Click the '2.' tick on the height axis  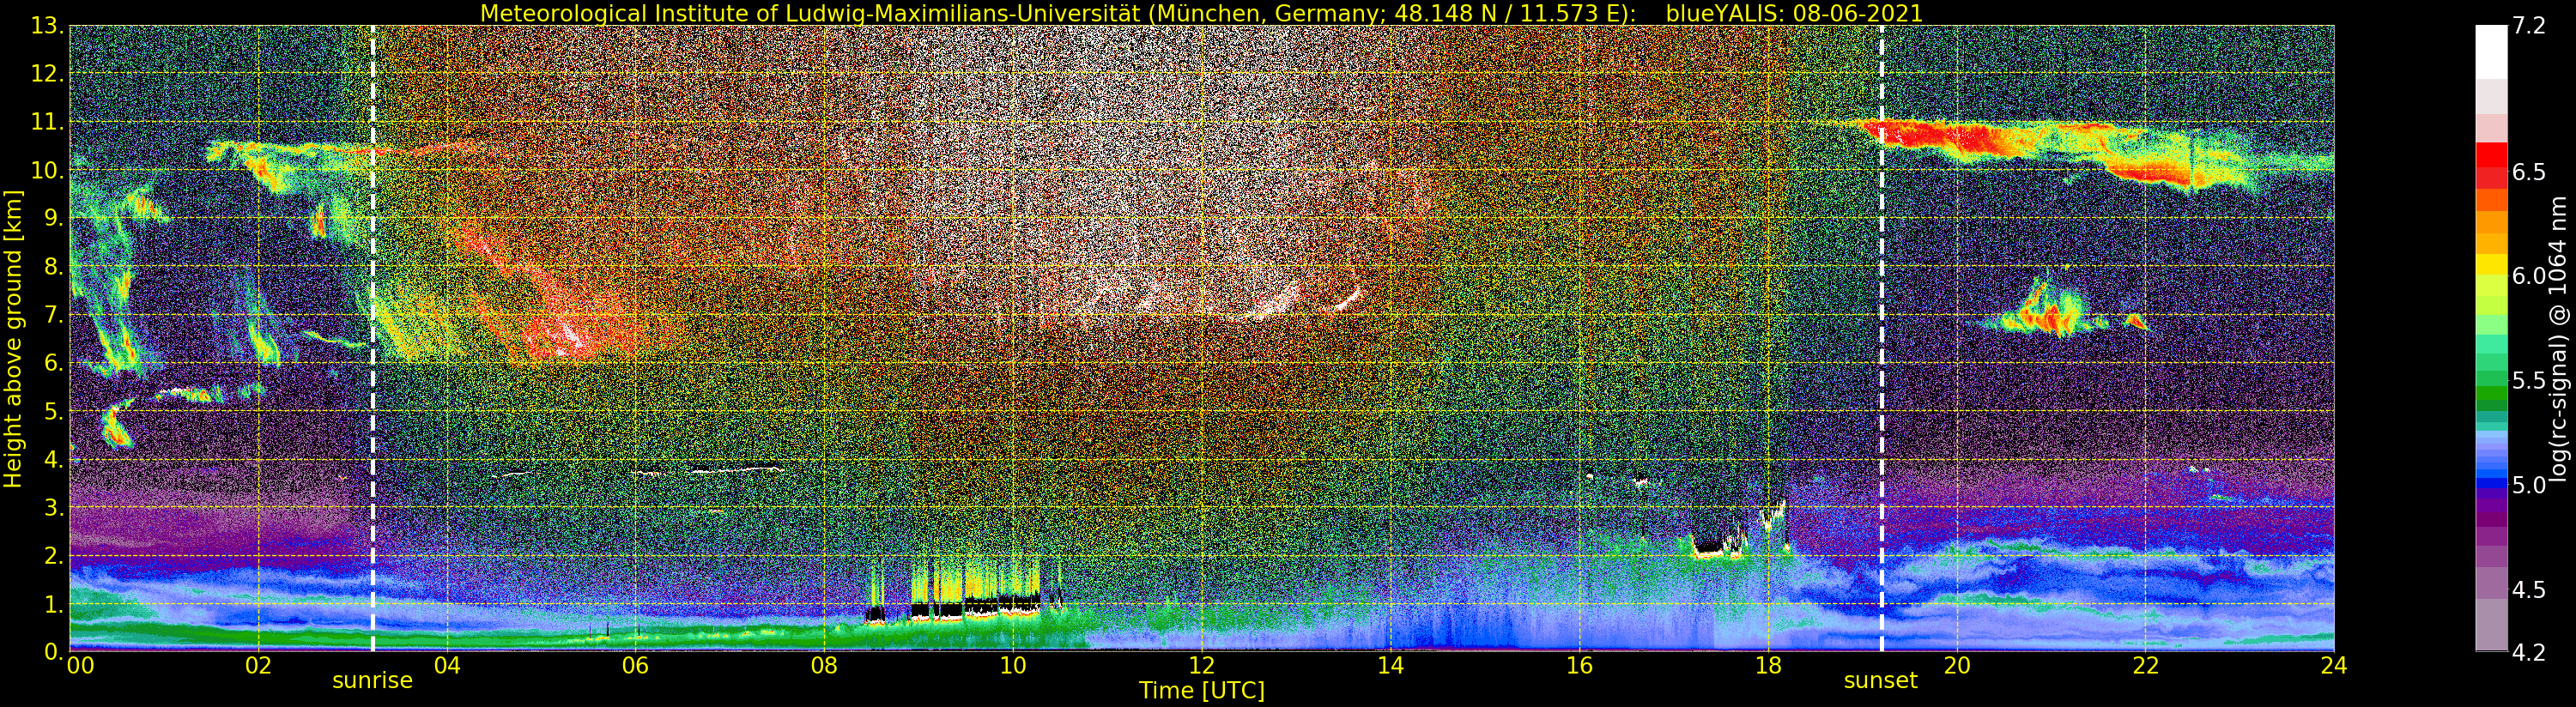54,556
